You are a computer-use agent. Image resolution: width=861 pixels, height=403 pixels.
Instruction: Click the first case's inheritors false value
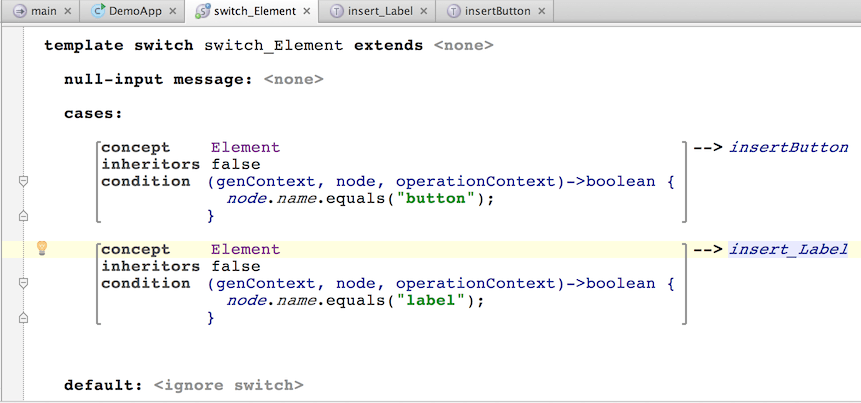click(x=235, y=164)
